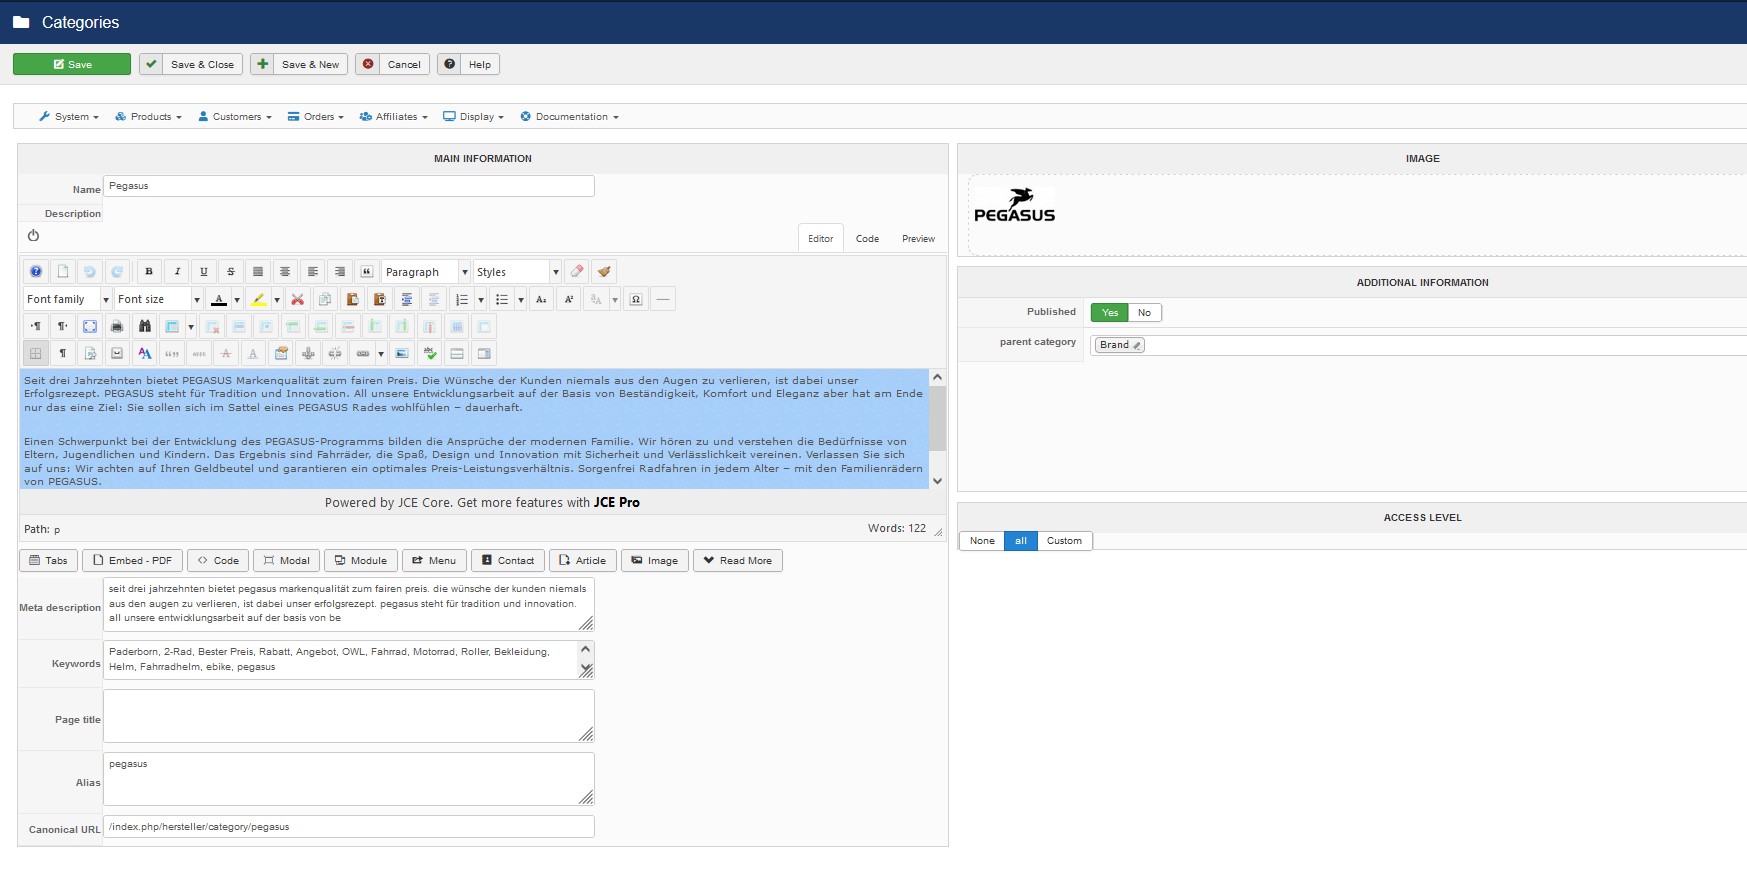1747x891 pixels.
Task: Click the subscript icon
Action: point(541,299)
